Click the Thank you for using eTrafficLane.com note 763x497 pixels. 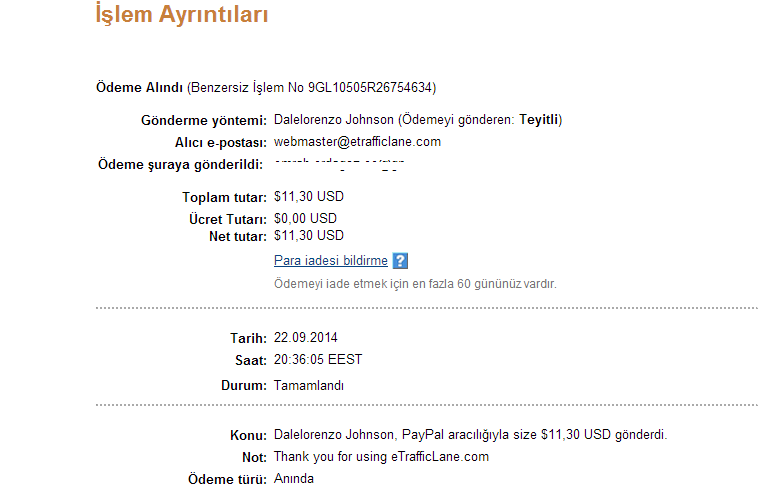[x=382, y=457]
